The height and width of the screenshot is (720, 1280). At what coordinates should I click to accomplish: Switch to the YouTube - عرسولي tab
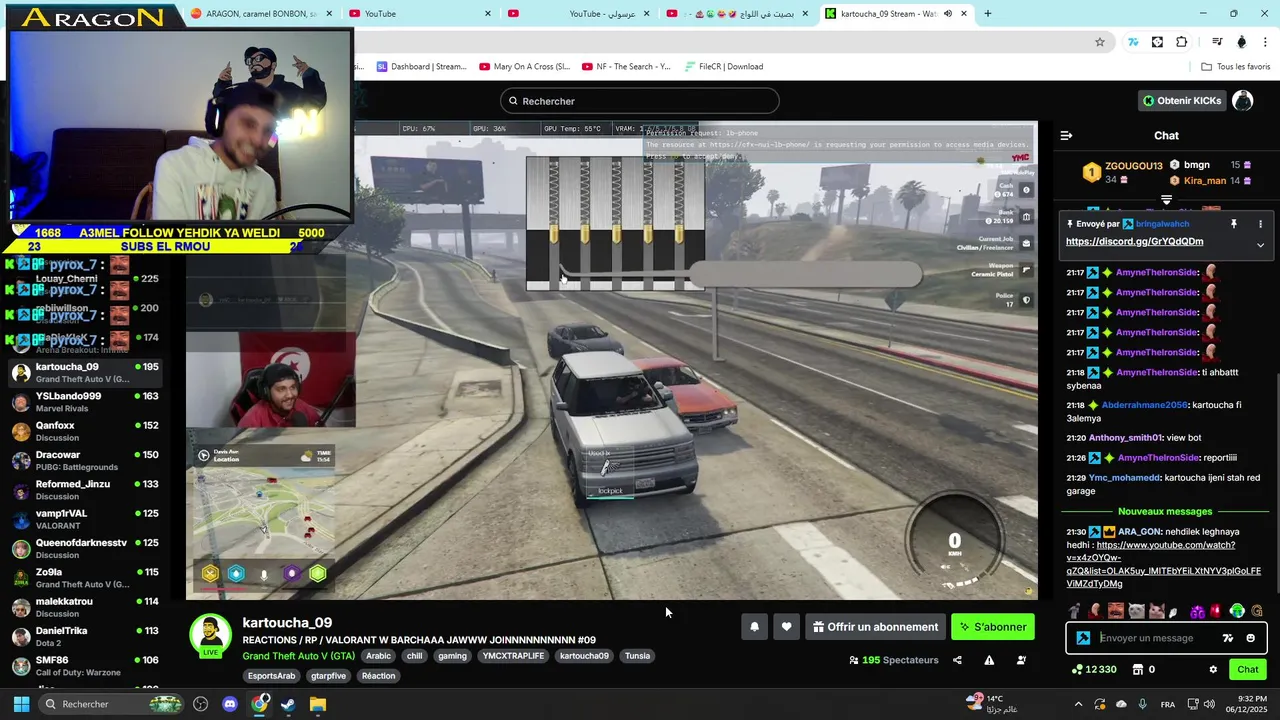pyautogui.click(x=580, y=14)
